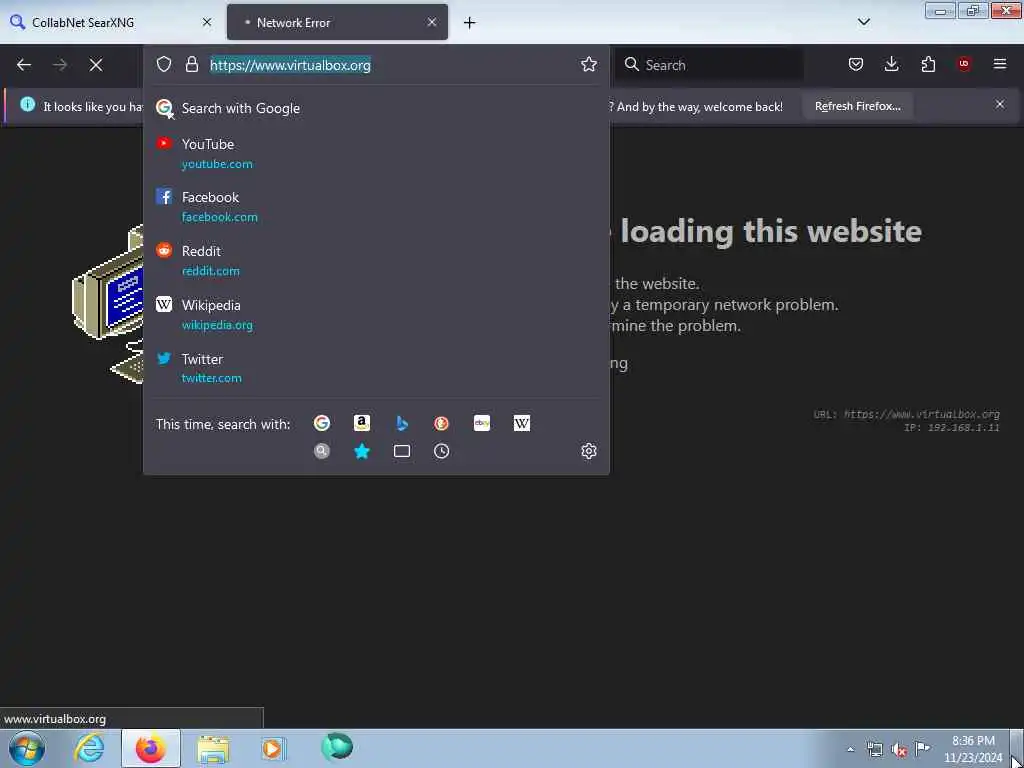
Task: Open the Extensions menu
Action: tap(928, 64)
